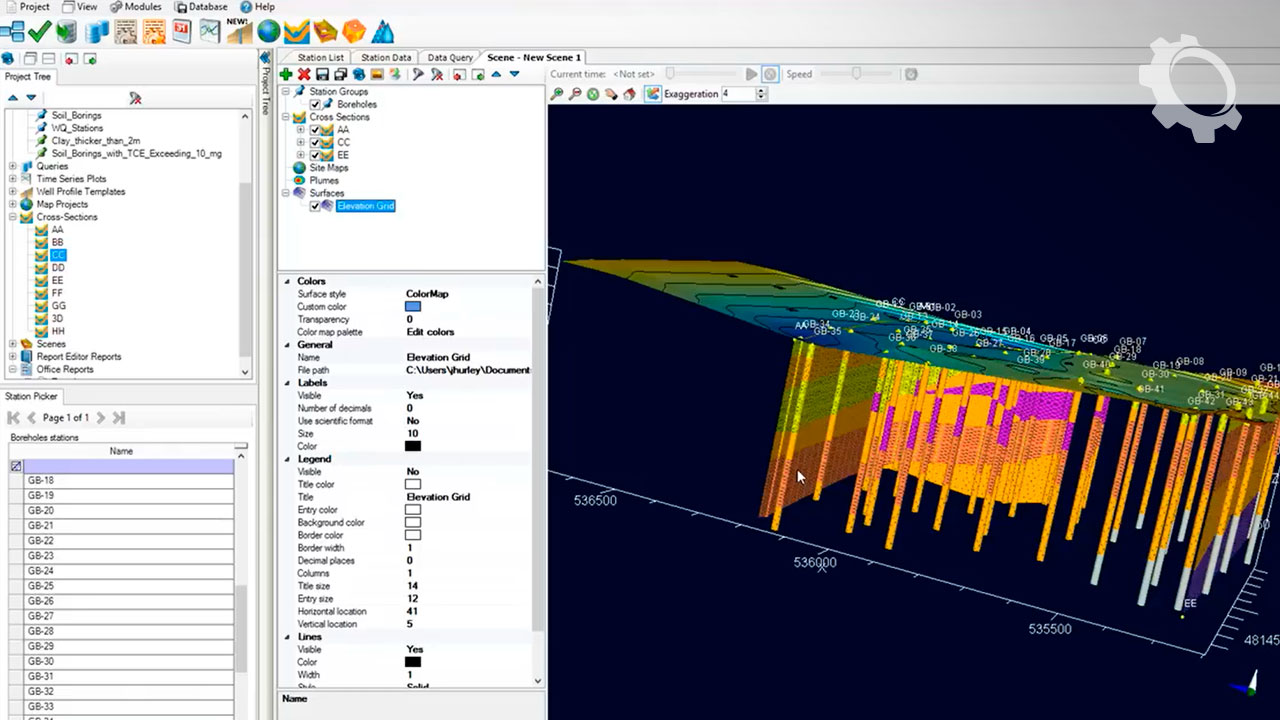The width and height of the screenshot is (1280, 720).
Task: Click the floppy disk save scene icon
Action: (322, 75)
